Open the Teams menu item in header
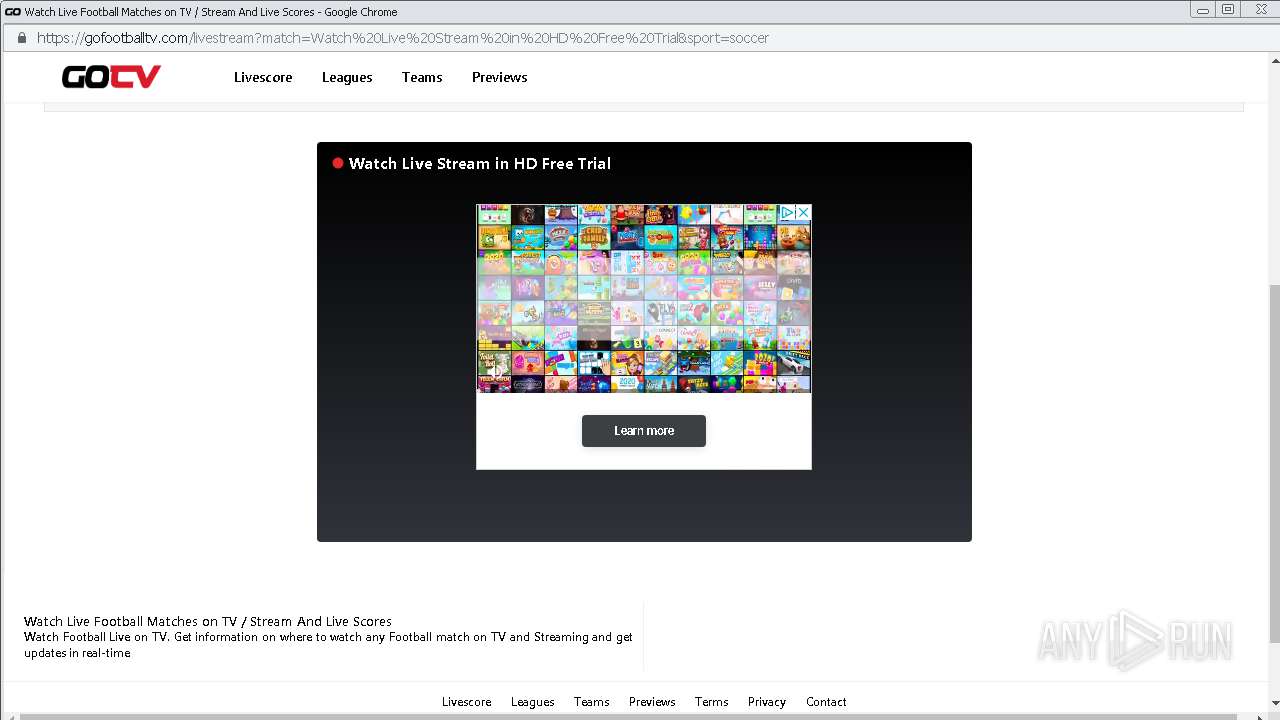This screenshot has height=720, width=1280. [422, 77]
